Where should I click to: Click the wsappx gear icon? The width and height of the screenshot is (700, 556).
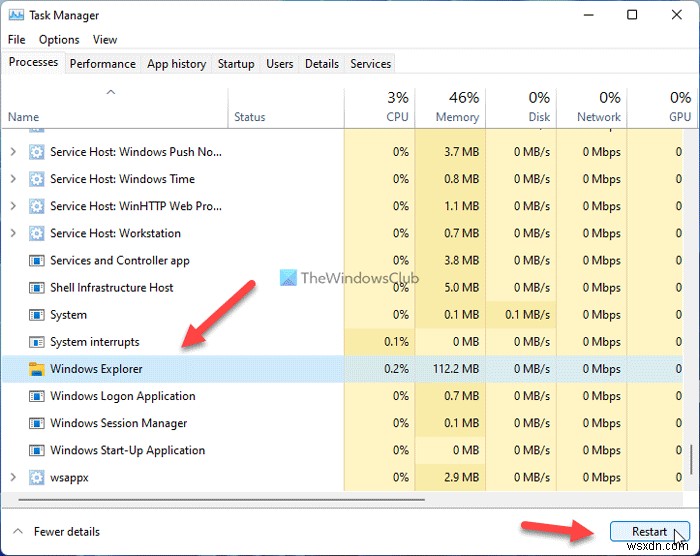(37, 477)
